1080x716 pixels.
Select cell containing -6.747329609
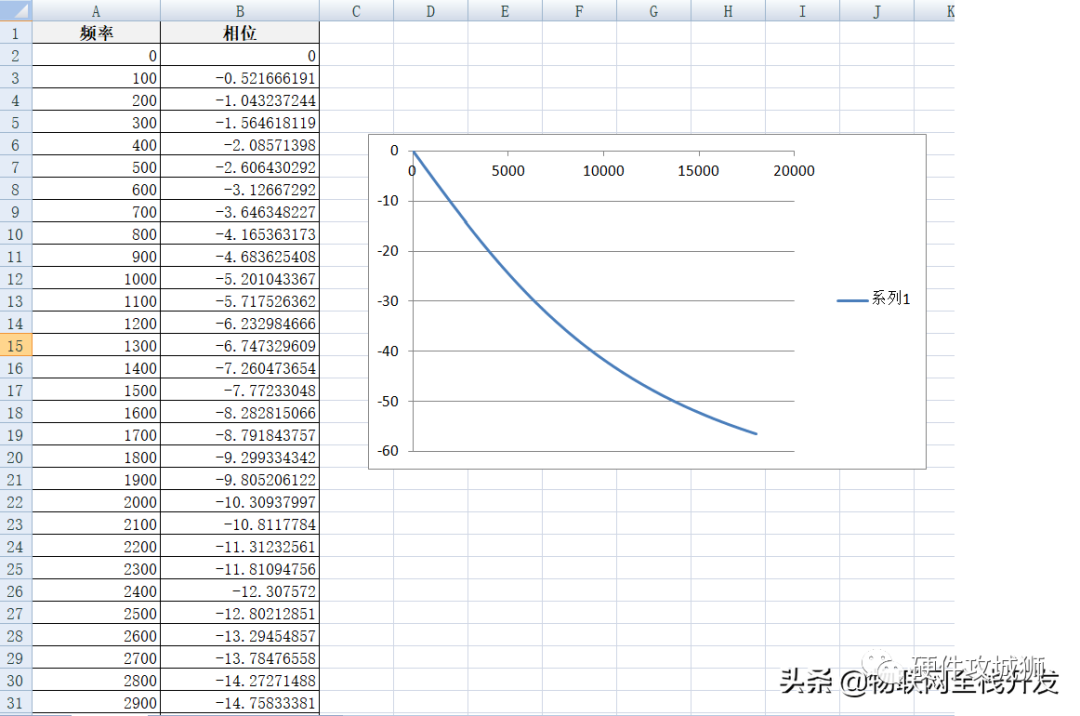click(x=240, y=346)
